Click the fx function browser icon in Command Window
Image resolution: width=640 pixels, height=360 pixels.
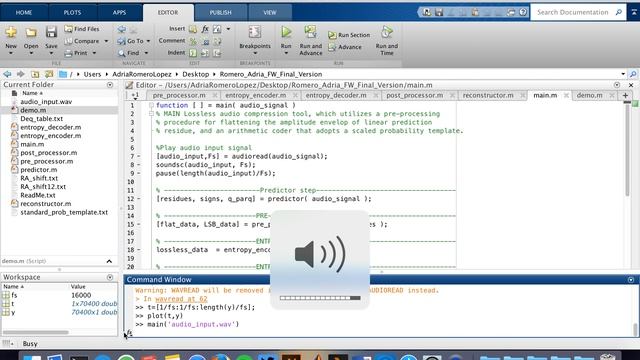[129, 333]
